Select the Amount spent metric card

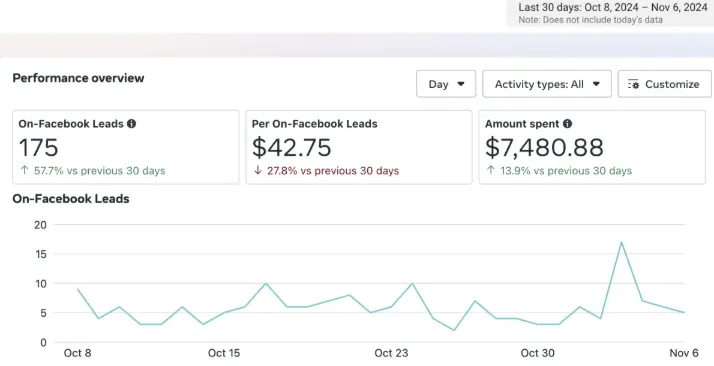(x=592, y=147)
